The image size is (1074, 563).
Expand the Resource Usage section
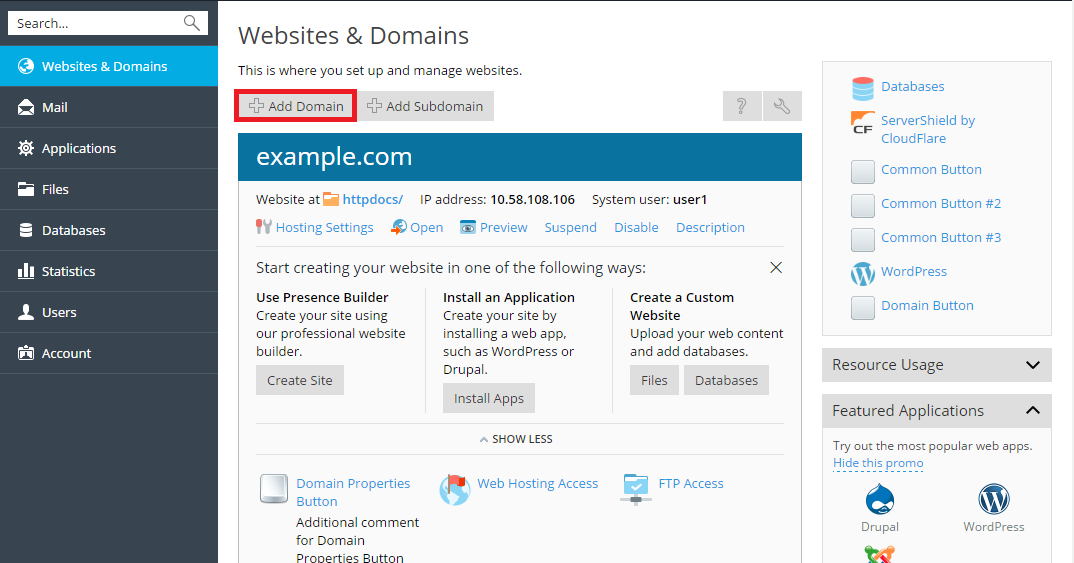click(1033, 365)
